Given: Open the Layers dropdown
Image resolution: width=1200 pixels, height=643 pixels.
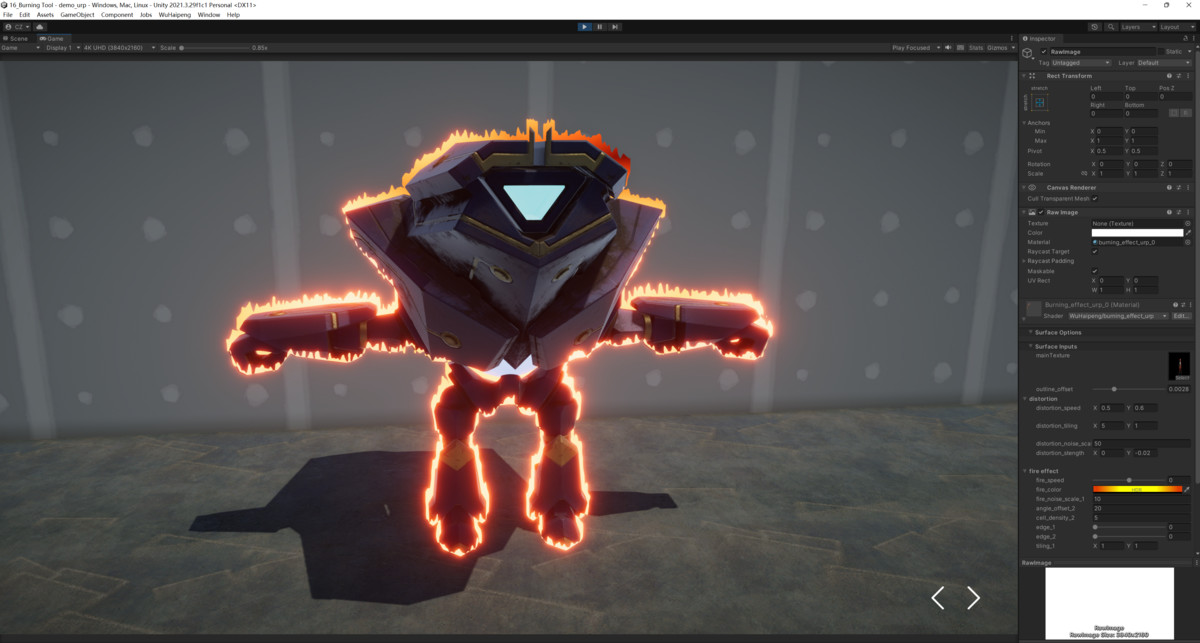Looking at the screenshot, I should click(x=1136, y=27).
